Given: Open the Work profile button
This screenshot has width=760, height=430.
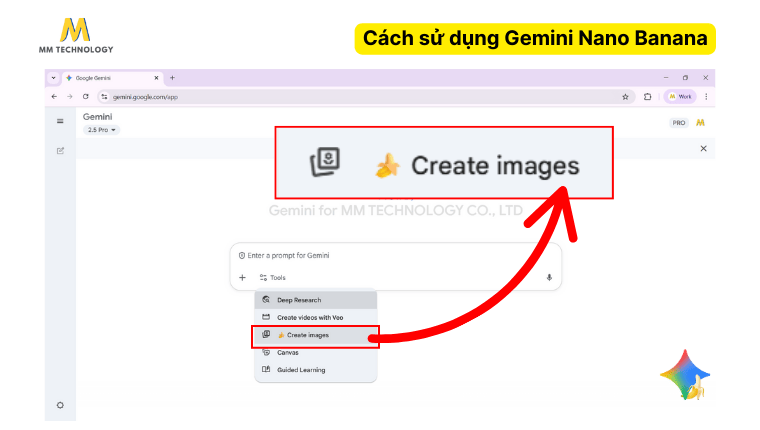Looking at the screenshot, I should 680,96.
